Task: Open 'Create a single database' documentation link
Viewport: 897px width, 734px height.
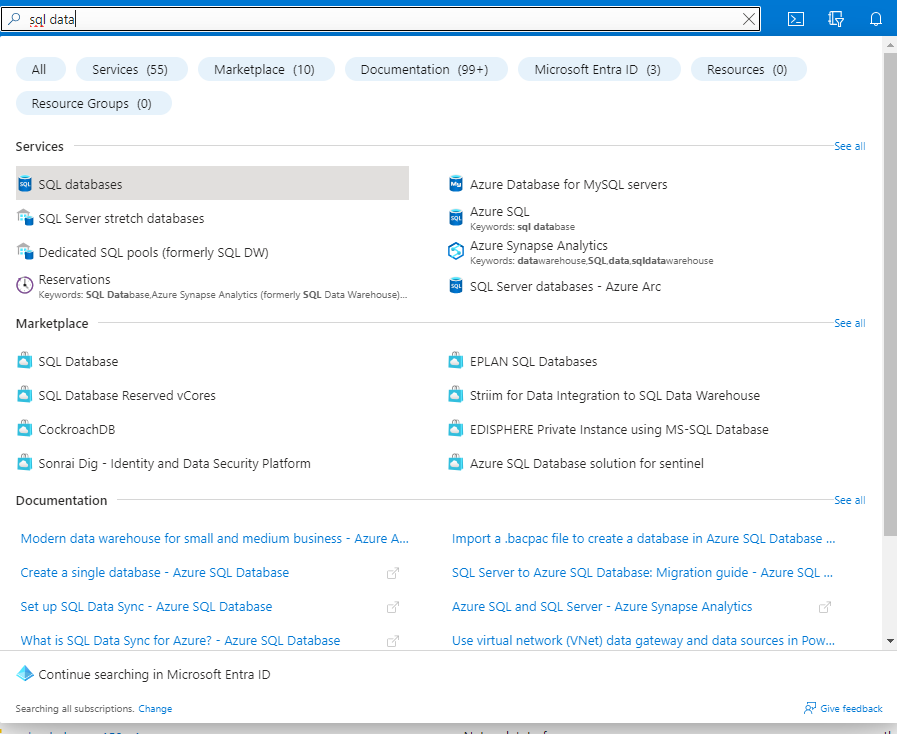Action: (x=154, y=573)
